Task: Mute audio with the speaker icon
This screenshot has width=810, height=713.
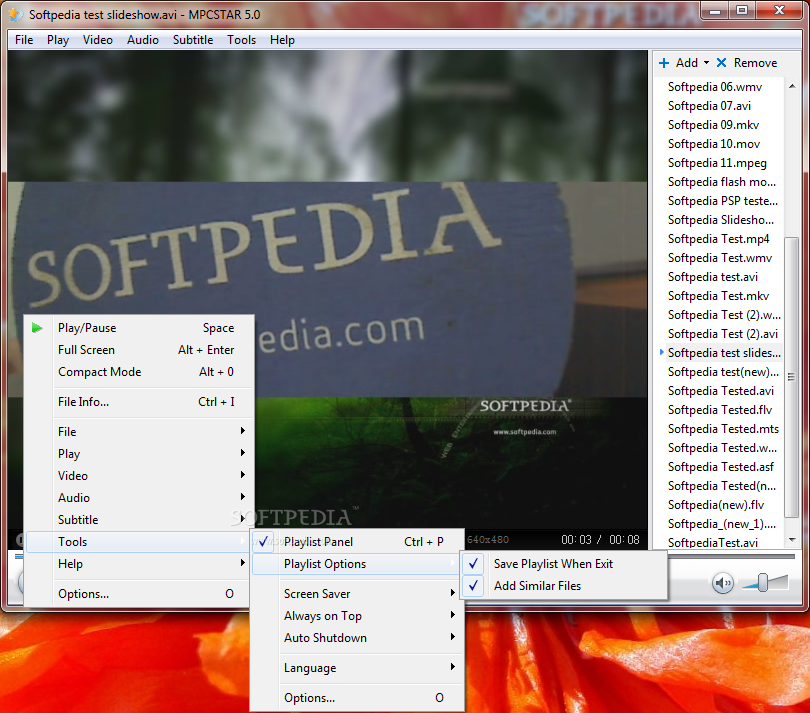Action: click(723, 583)
